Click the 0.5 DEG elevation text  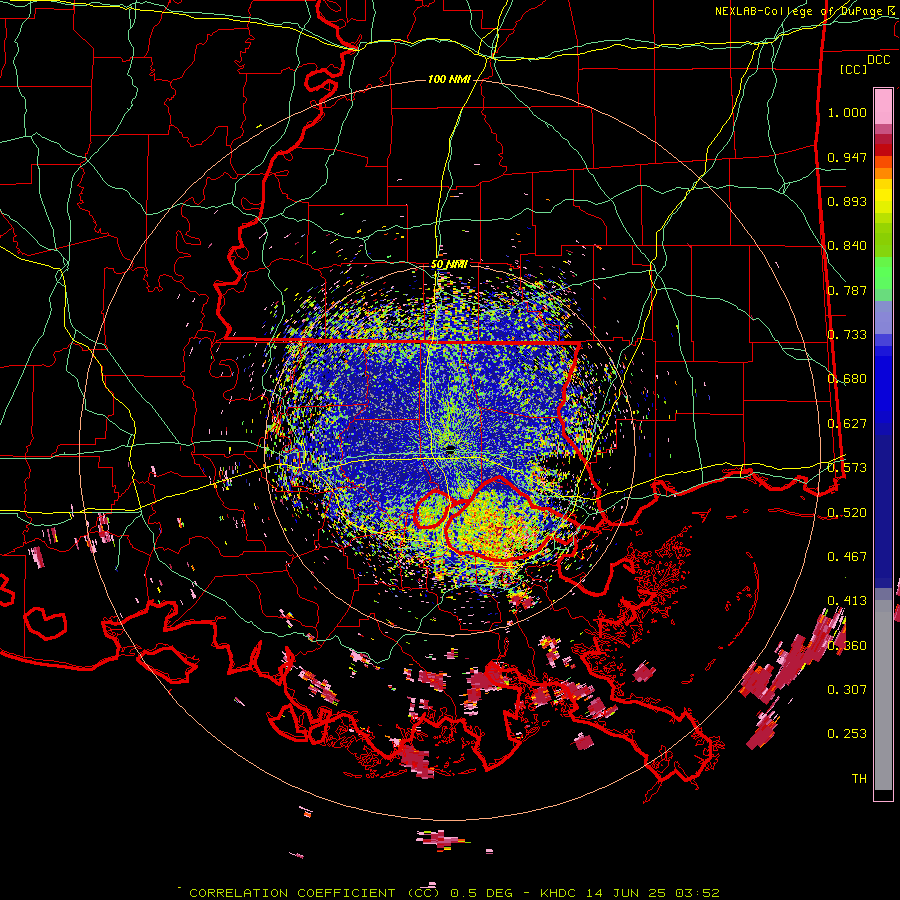click(481, 893)
